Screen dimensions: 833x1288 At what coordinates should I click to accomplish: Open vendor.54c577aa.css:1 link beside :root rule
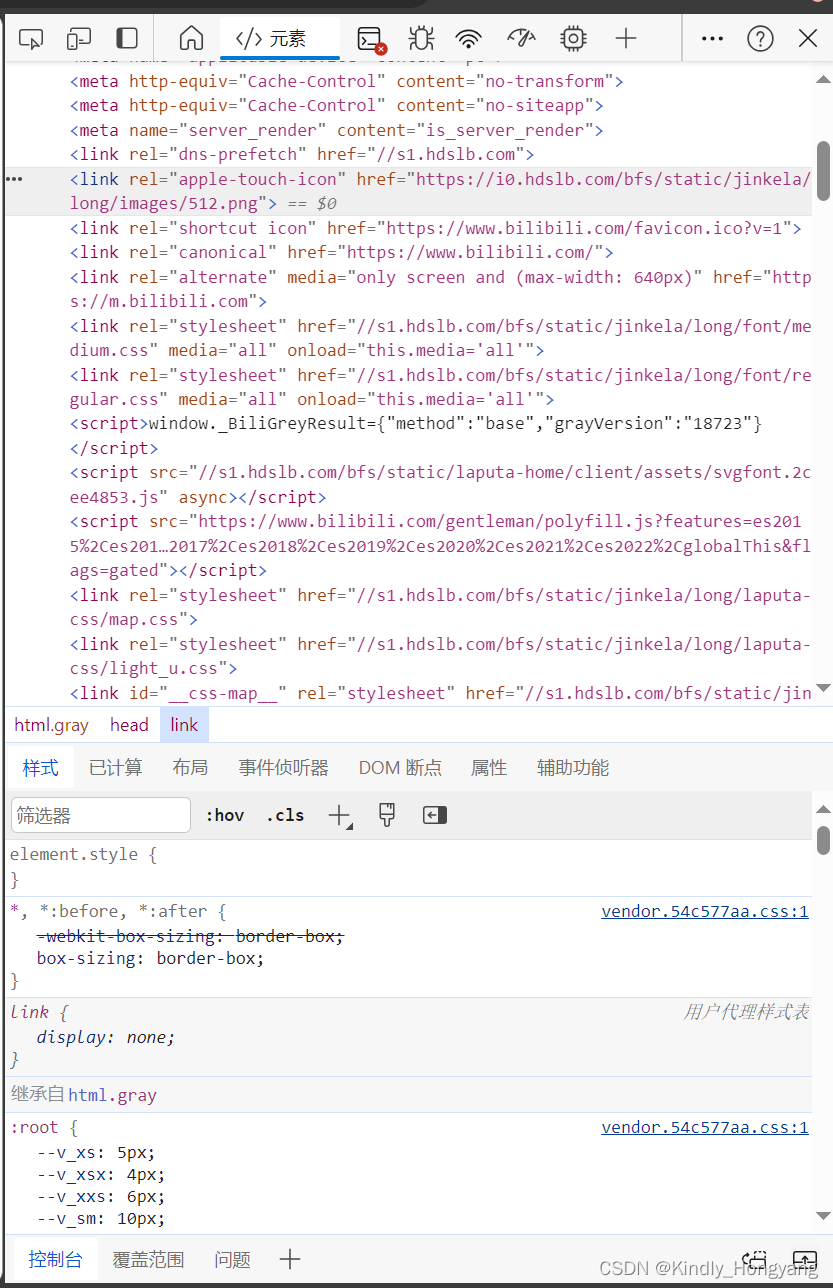coord(705,1127)
